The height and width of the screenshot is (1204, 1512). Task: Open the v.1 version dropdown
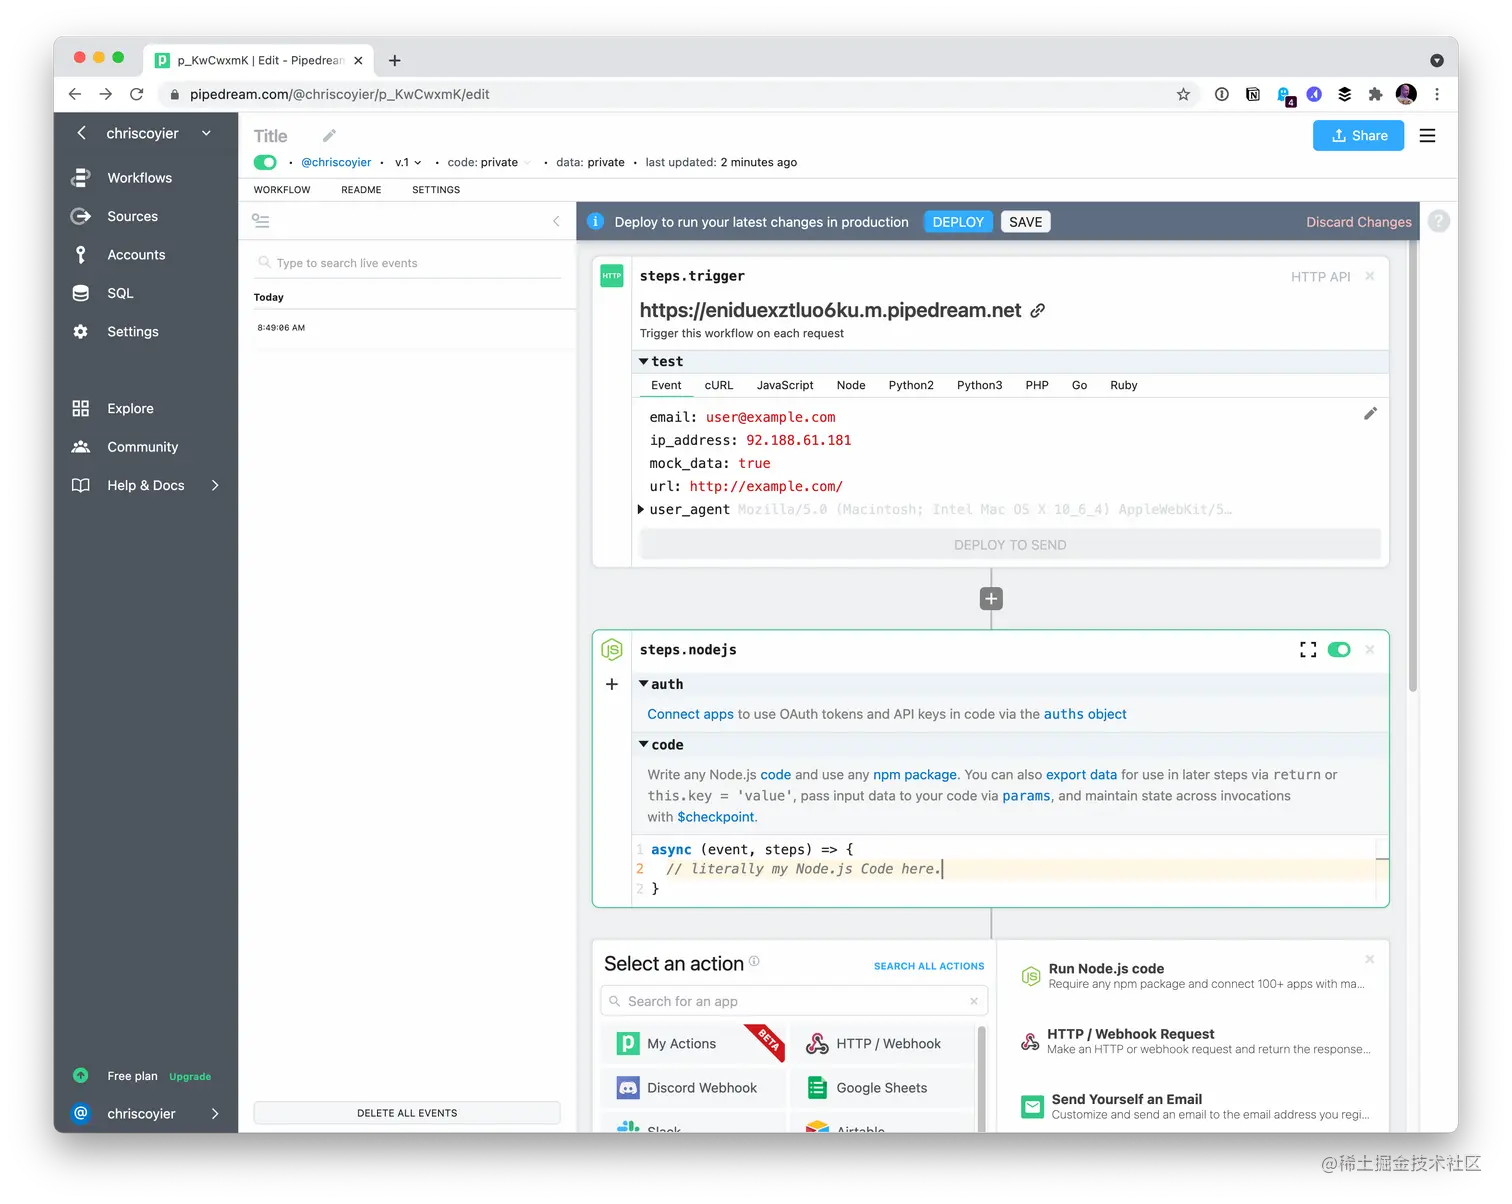point(408,162)
